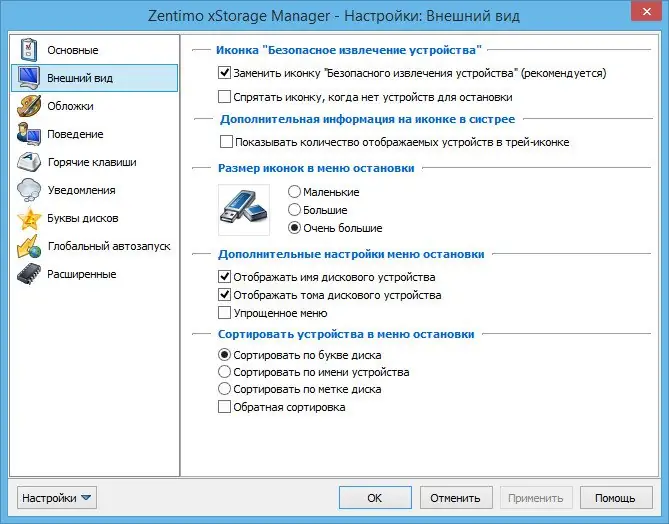This screenshot has height=524, width=669.
Task: Select the Глобальный автозапуск icon
Action: [28, 246]
